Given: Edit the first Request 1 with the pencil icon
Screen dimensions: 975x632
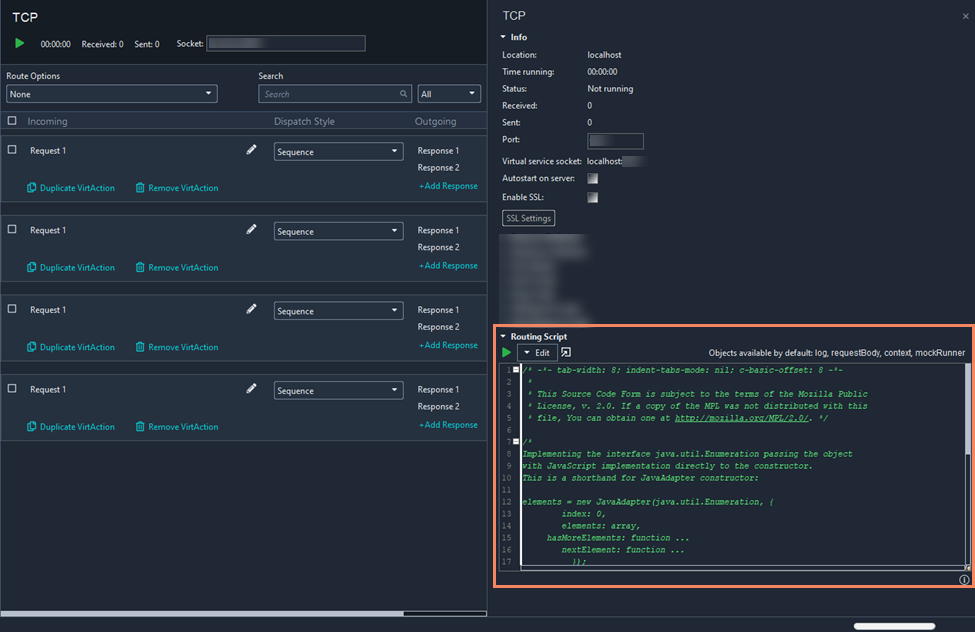Looking at the screenshot, I should point(253,150).
